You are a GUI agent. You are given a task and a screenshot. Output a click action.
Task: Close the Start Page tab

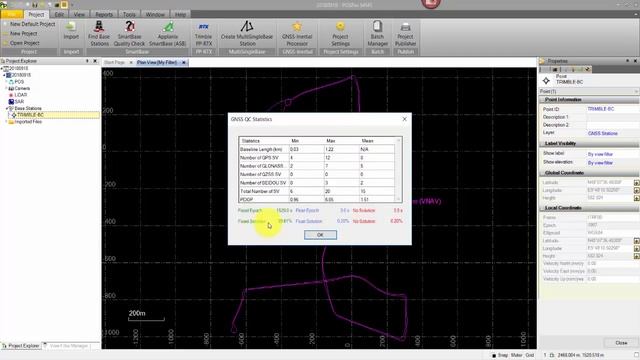pyautogui.click(x=131, y=62)
